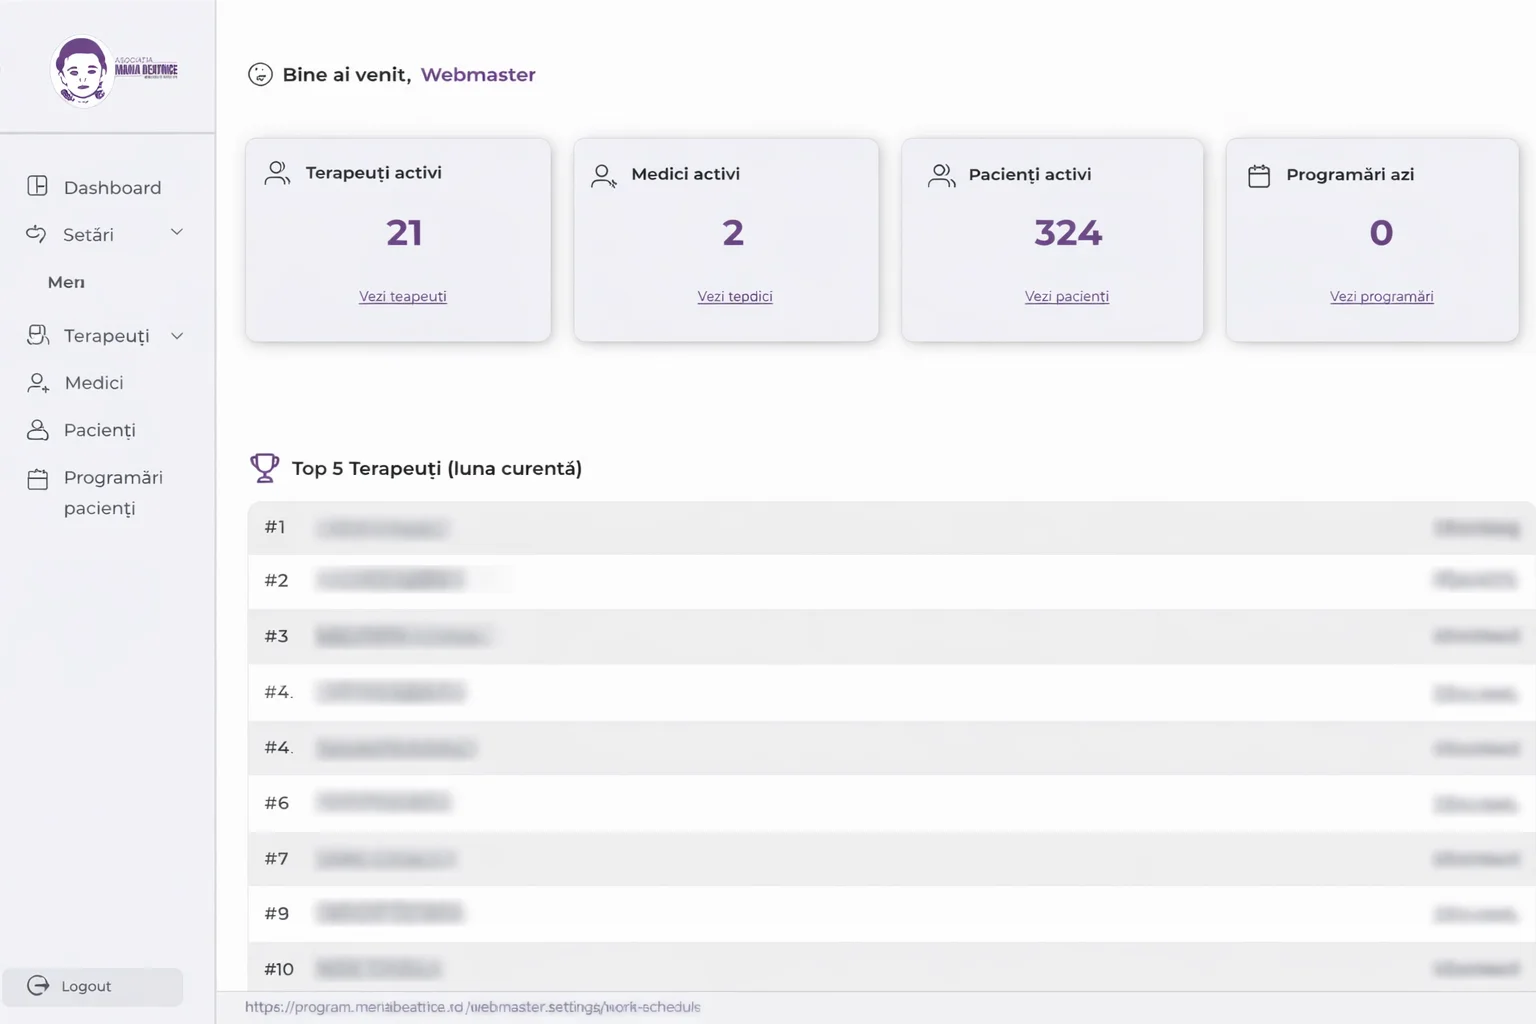Select the #1 ranked therapist row
The image size is (1536, 1024).
pos(890,528)
